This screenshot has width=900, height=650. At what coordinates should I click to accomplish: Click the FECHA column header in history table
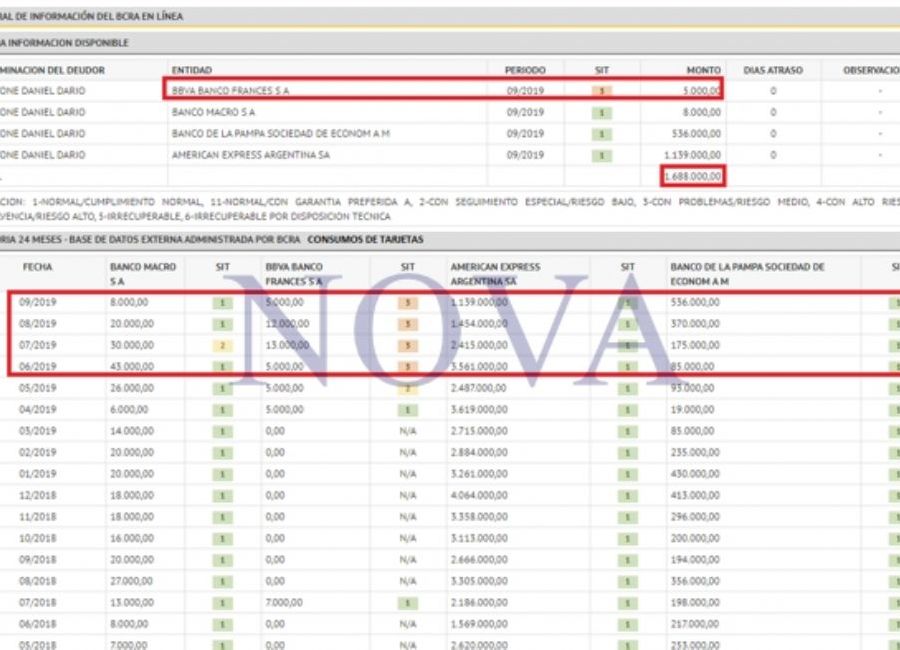(x=38, y=267)
